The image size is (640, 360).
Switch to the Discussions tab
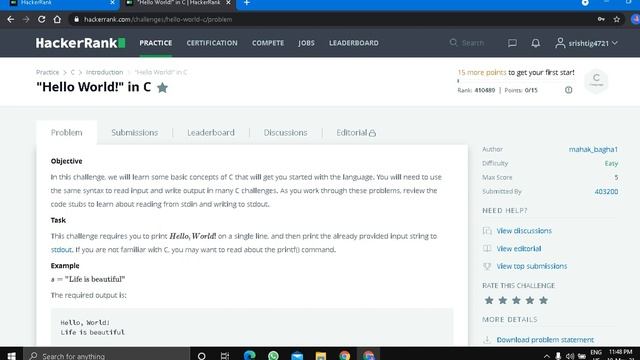point(285,133)
